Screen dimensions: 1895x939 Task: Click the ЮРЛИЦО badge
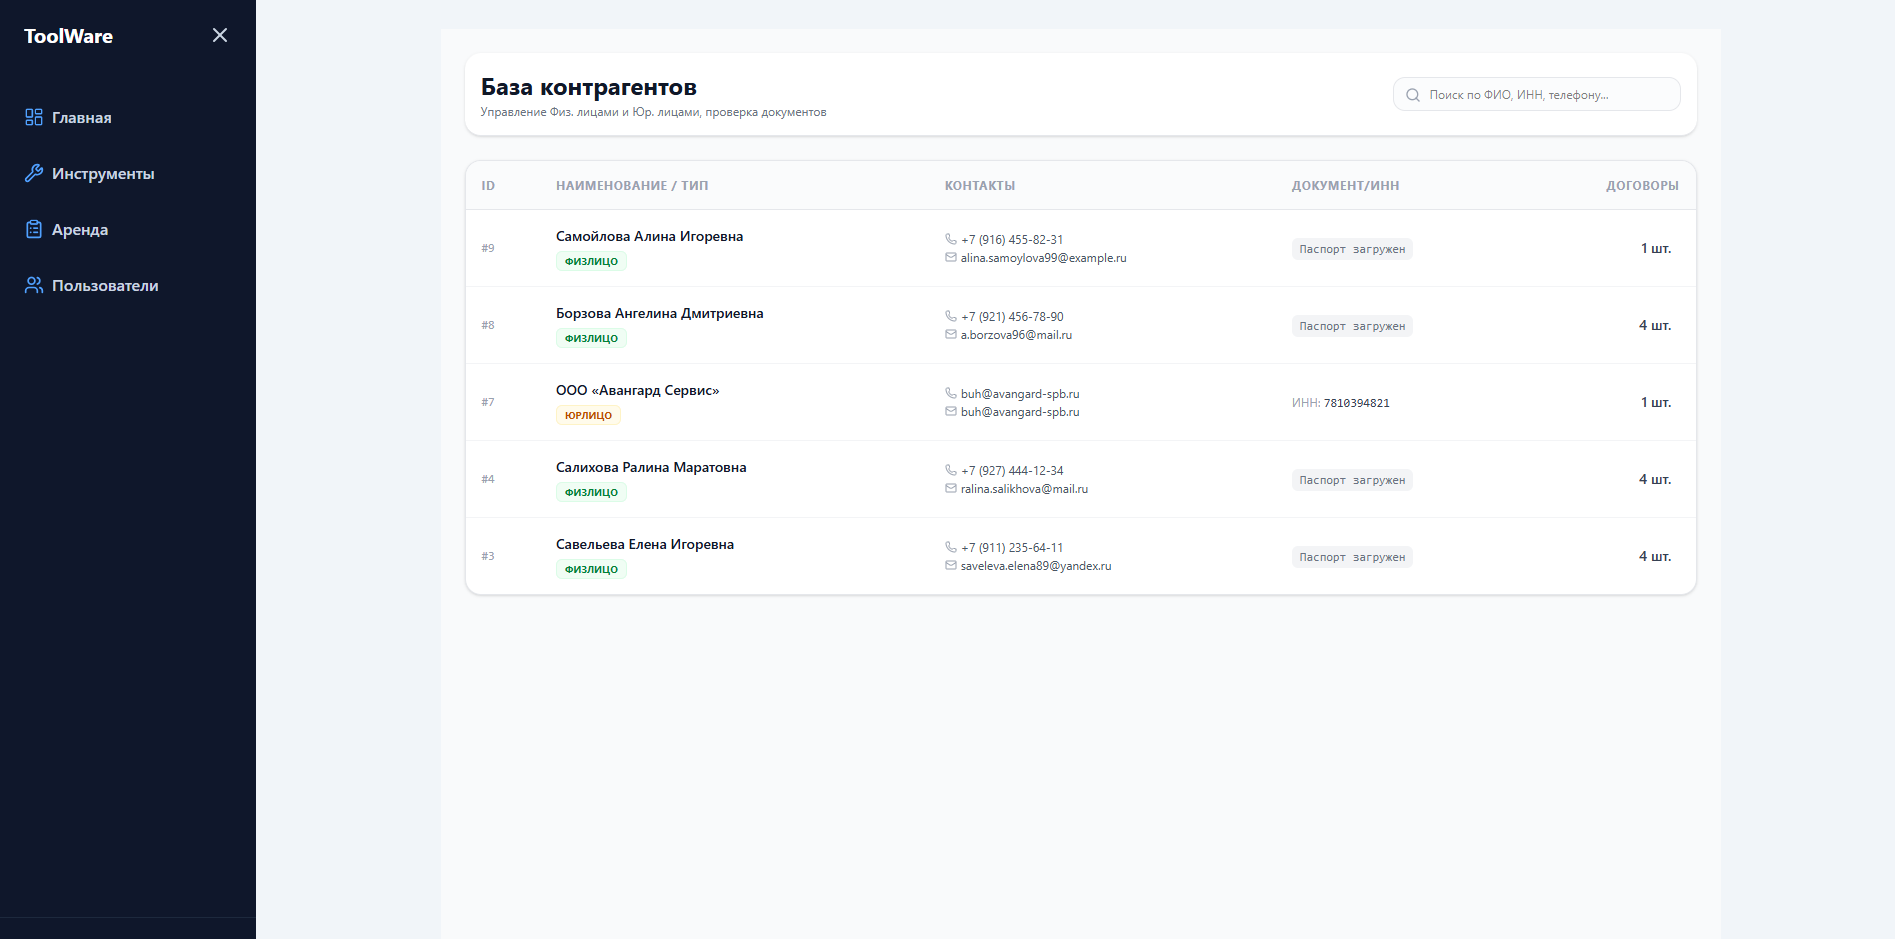[x=588, y=415]
